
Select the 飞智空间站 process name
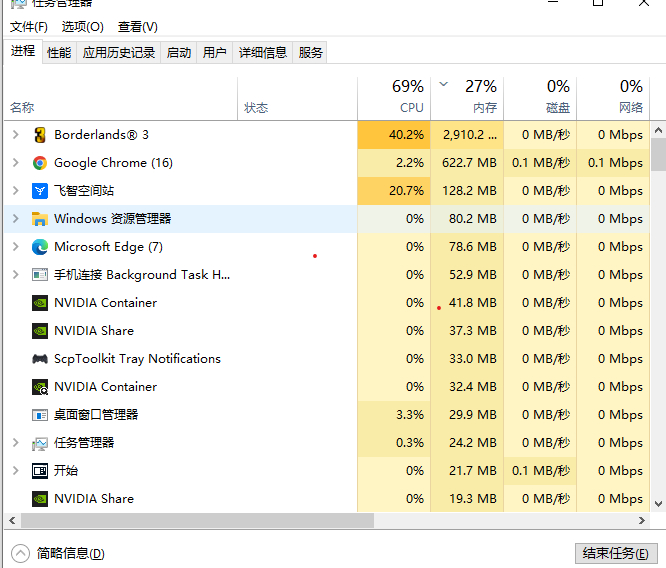click(84, 191)
